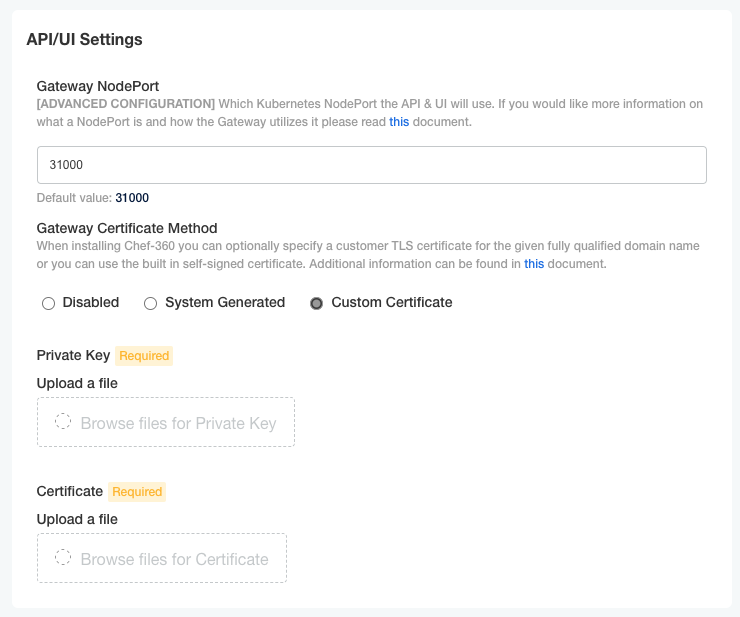Click the Required badge beside Private Key
The height and width of the screenshot is (617, 740).
(144, 356)
